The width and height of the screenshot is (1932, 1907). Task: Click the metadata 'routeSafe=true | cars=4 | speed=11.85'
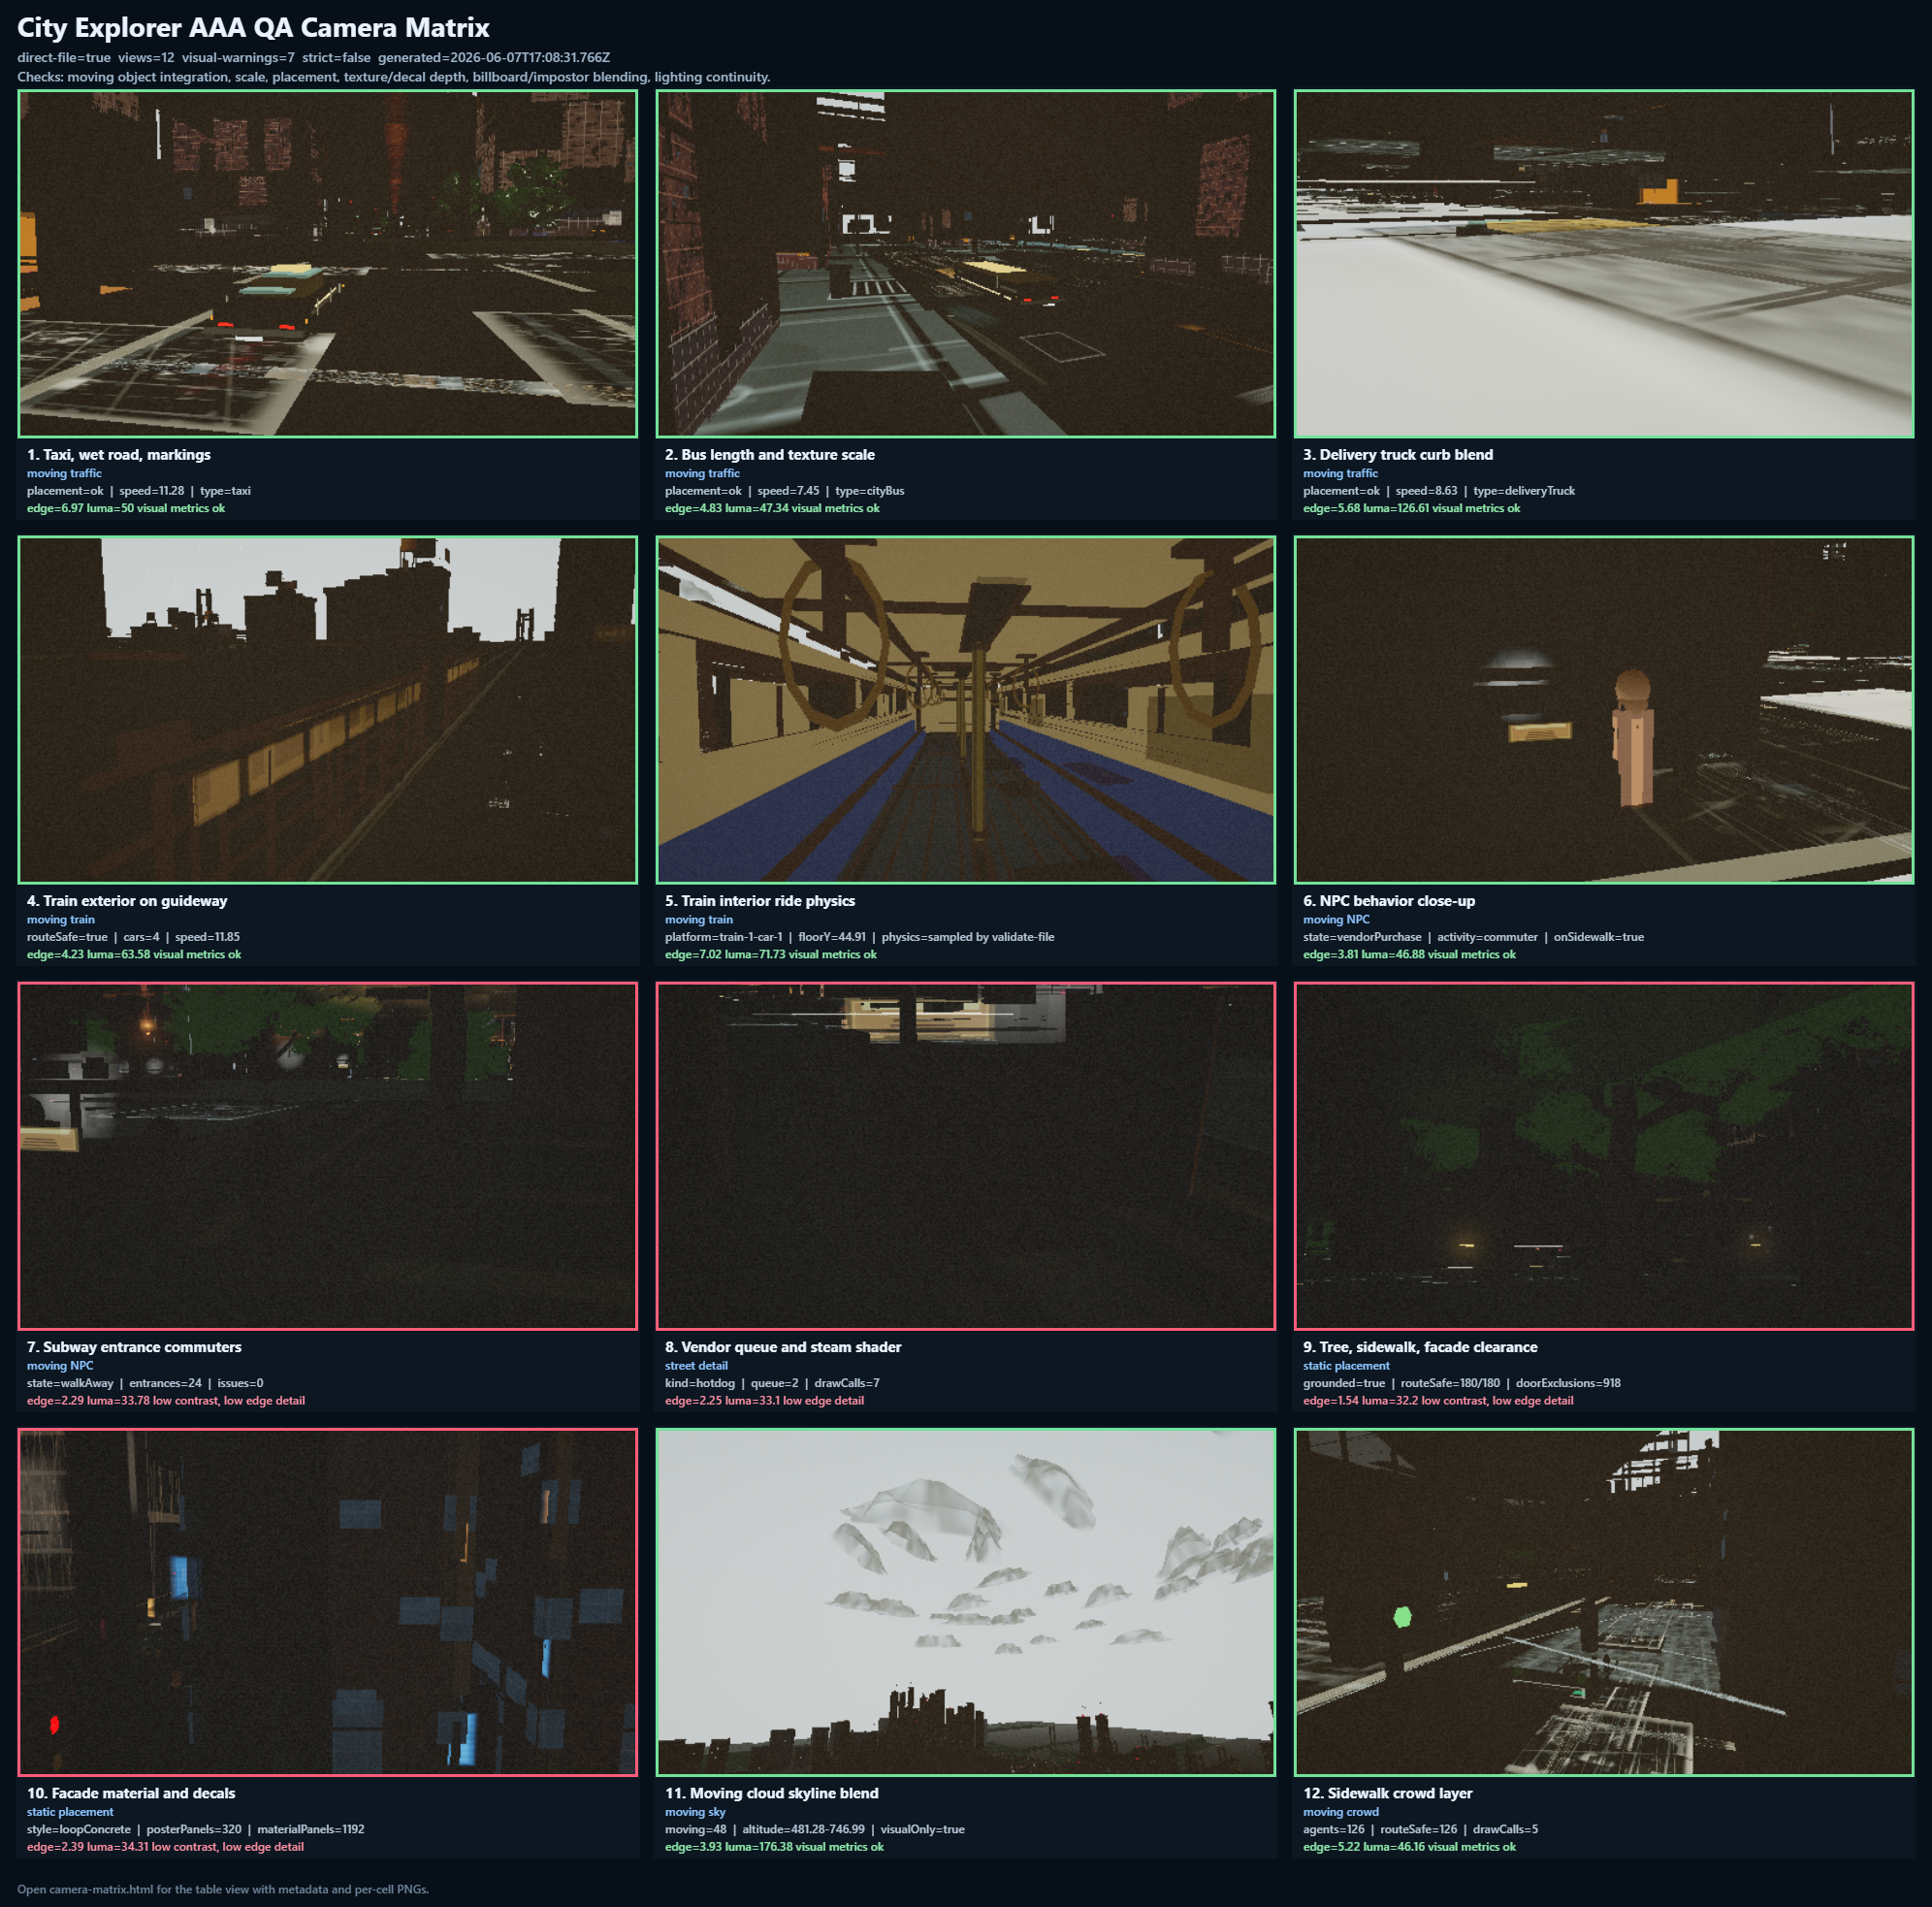[133, 937]
